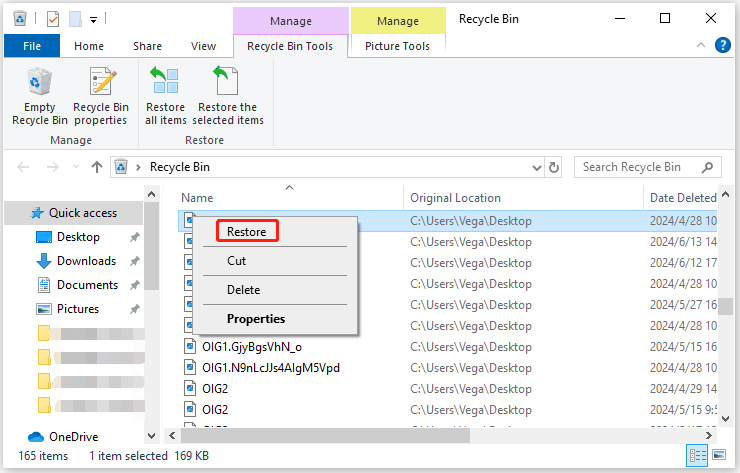Select the Picture Tools tab

(x=397, y=46)
